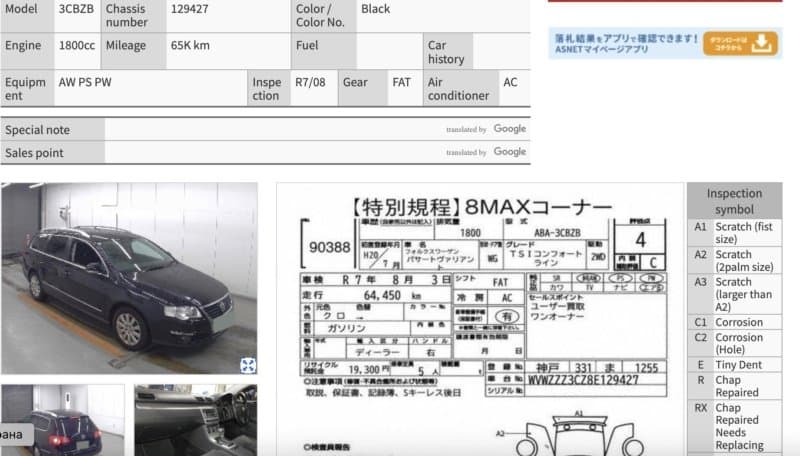Image resolution: width=800 pixels, height=456 pixels.
Task: Click the Car history label
Action: pos(446,52)
